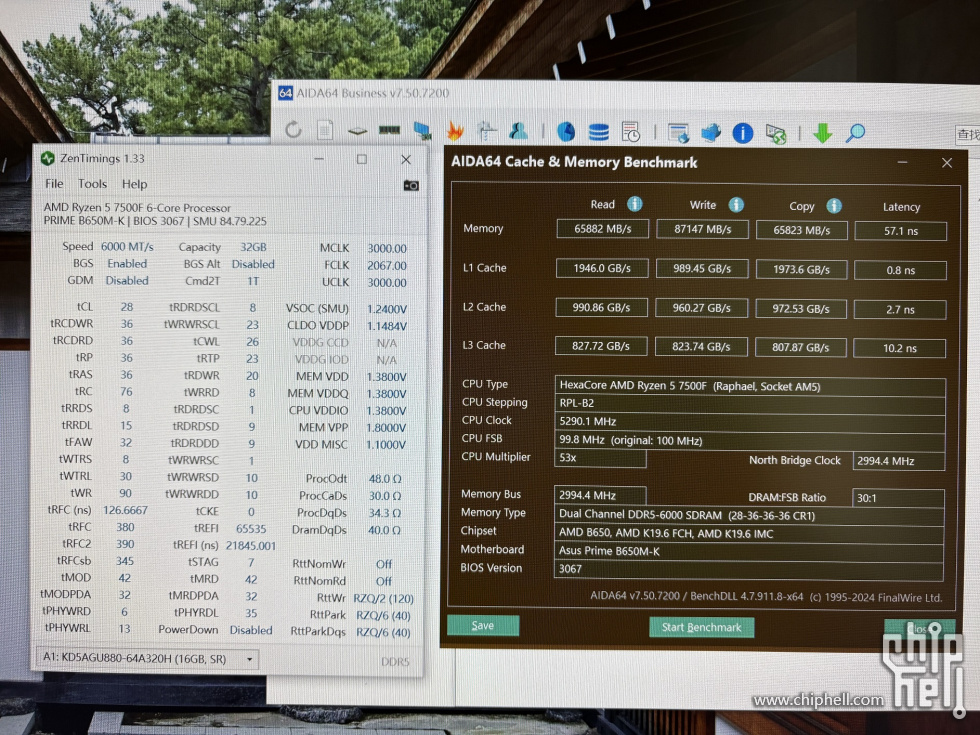
Task: Click the blue pie chart icon in AIDA64
Action: [566, 132]
